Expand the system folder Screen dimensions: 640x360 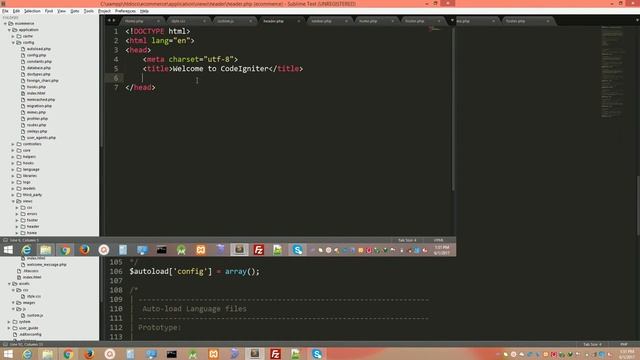[x=9, y=322]
